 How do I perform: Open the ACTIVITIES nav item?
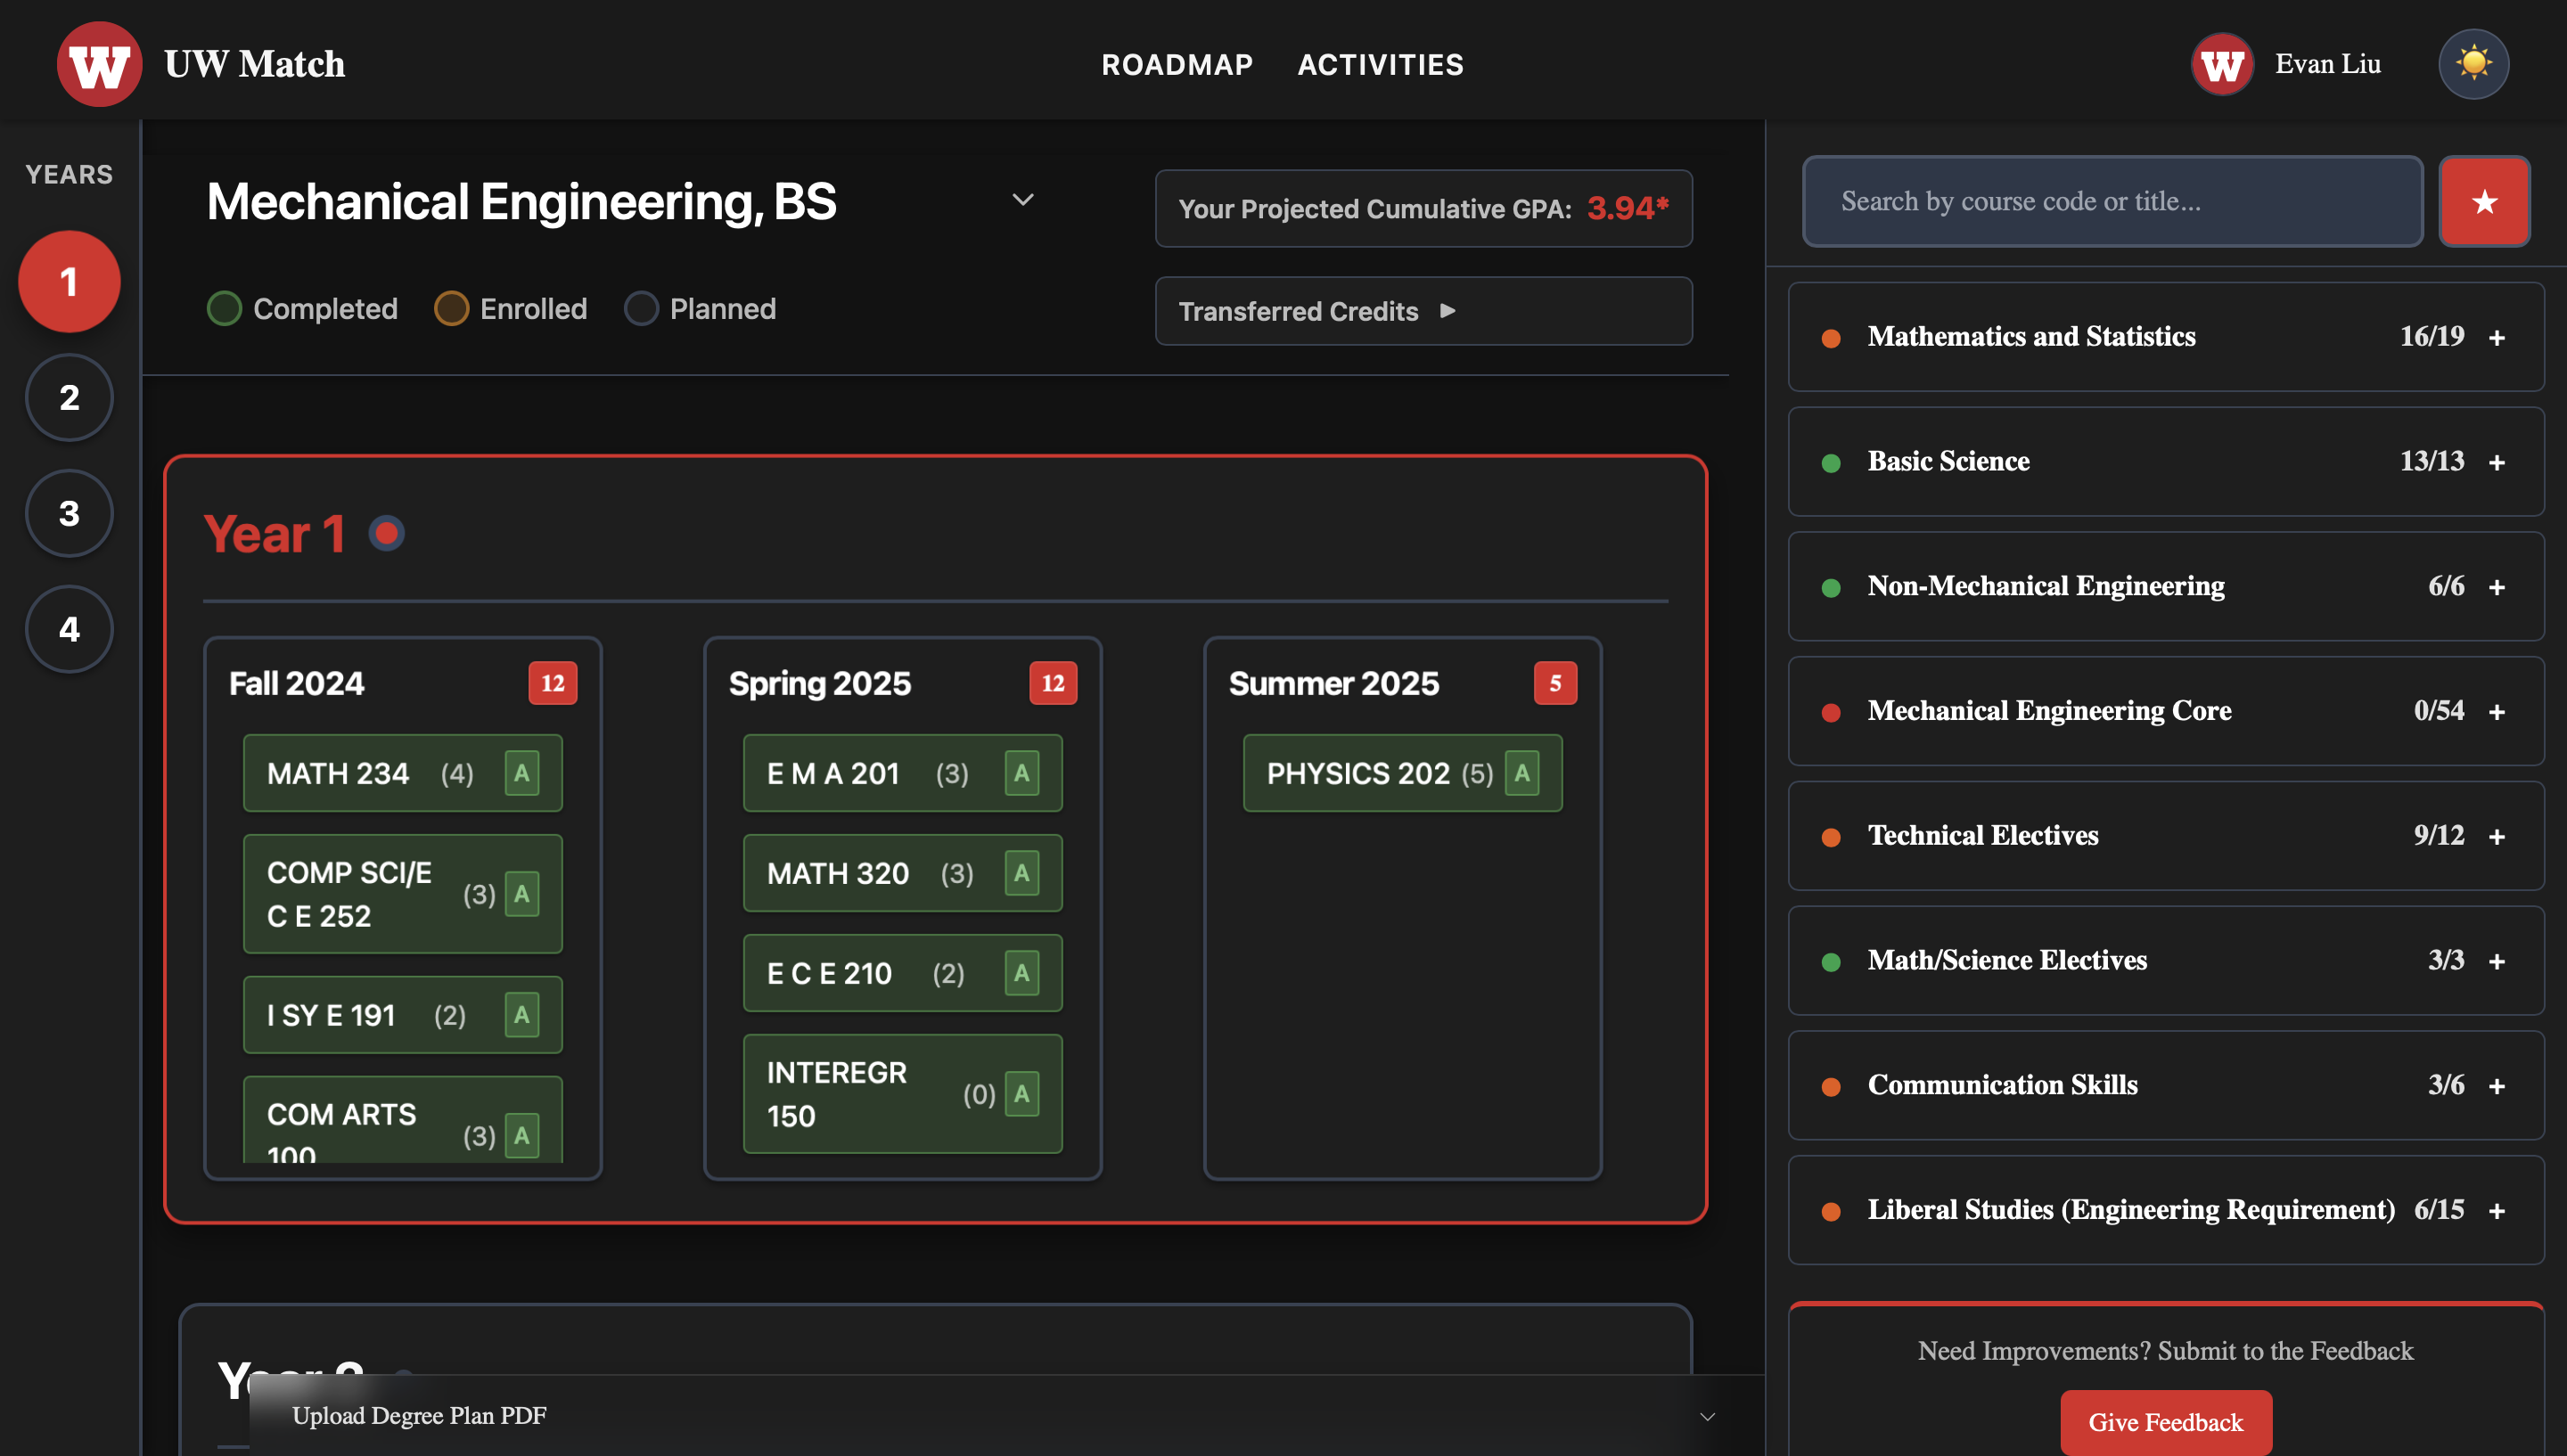(x=1380, y=65)
